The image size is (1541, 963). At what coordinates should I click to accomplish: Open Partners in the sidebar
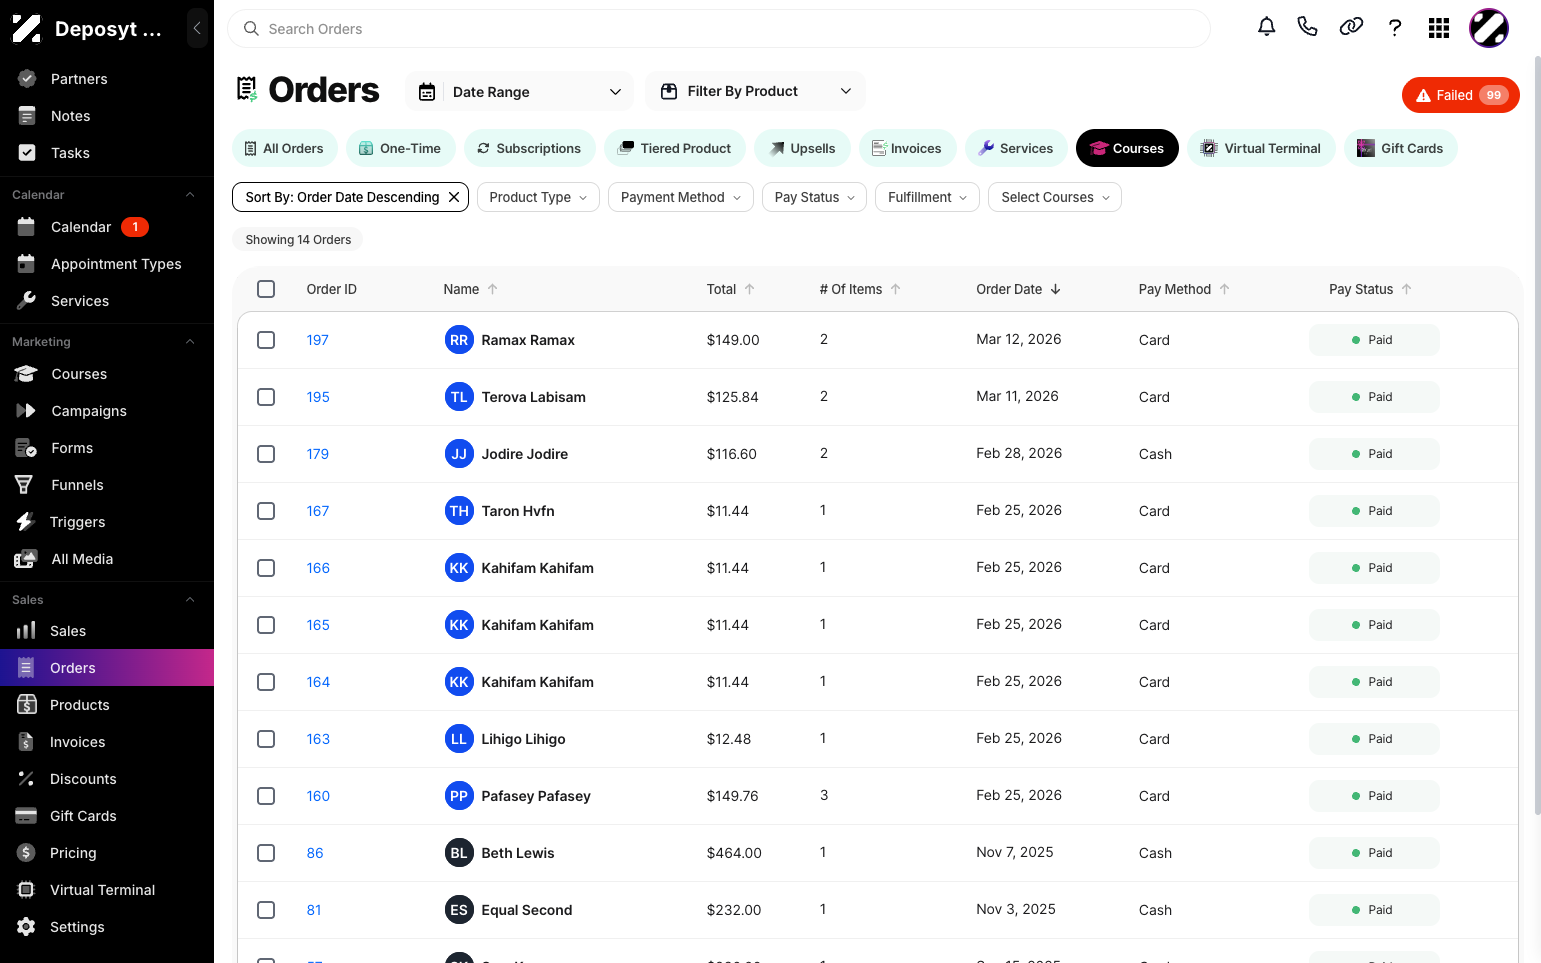pyautogui.click(x=107, y=79)
